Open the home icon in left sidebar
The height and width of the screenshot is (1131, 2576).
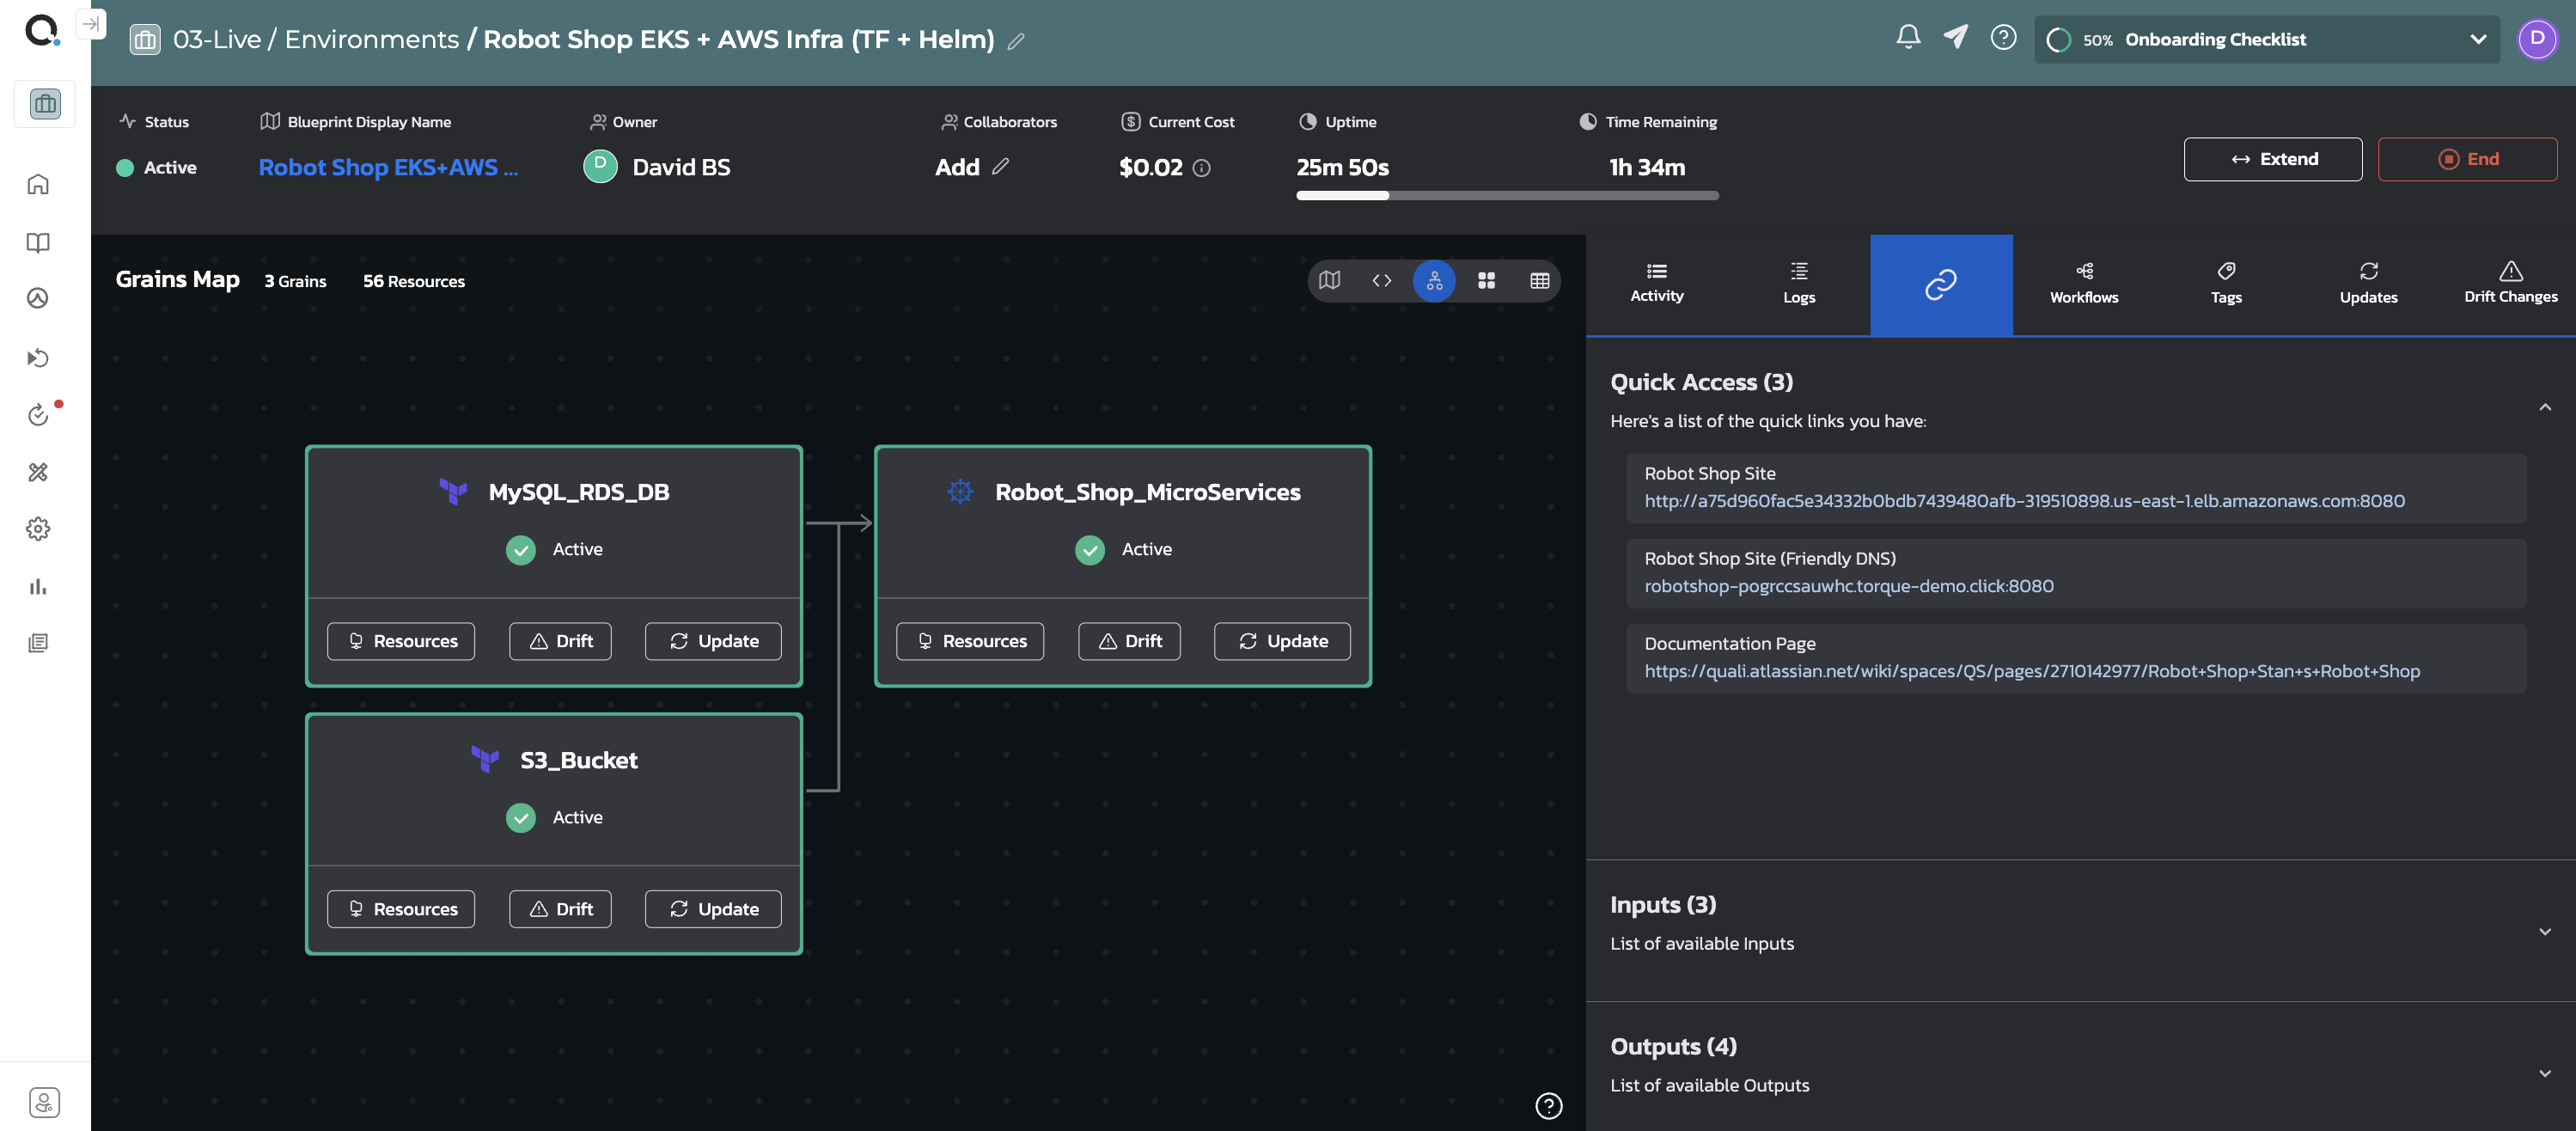point(38,184)
